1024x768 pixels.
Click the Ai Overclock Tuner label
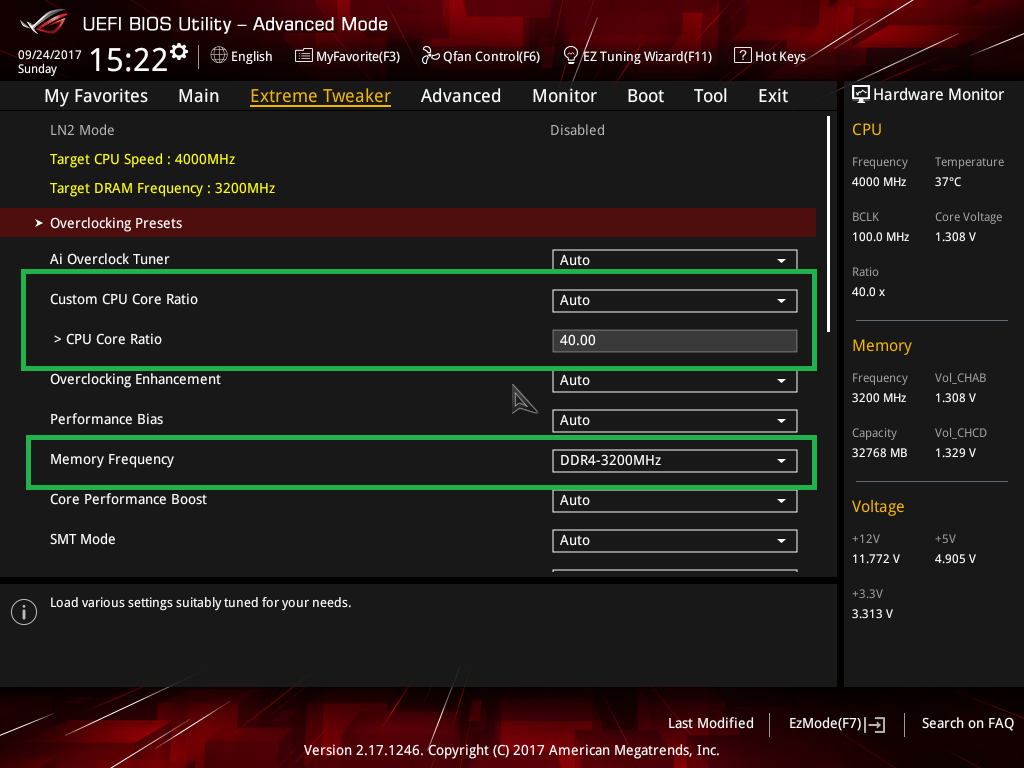[x=110, y=259]
